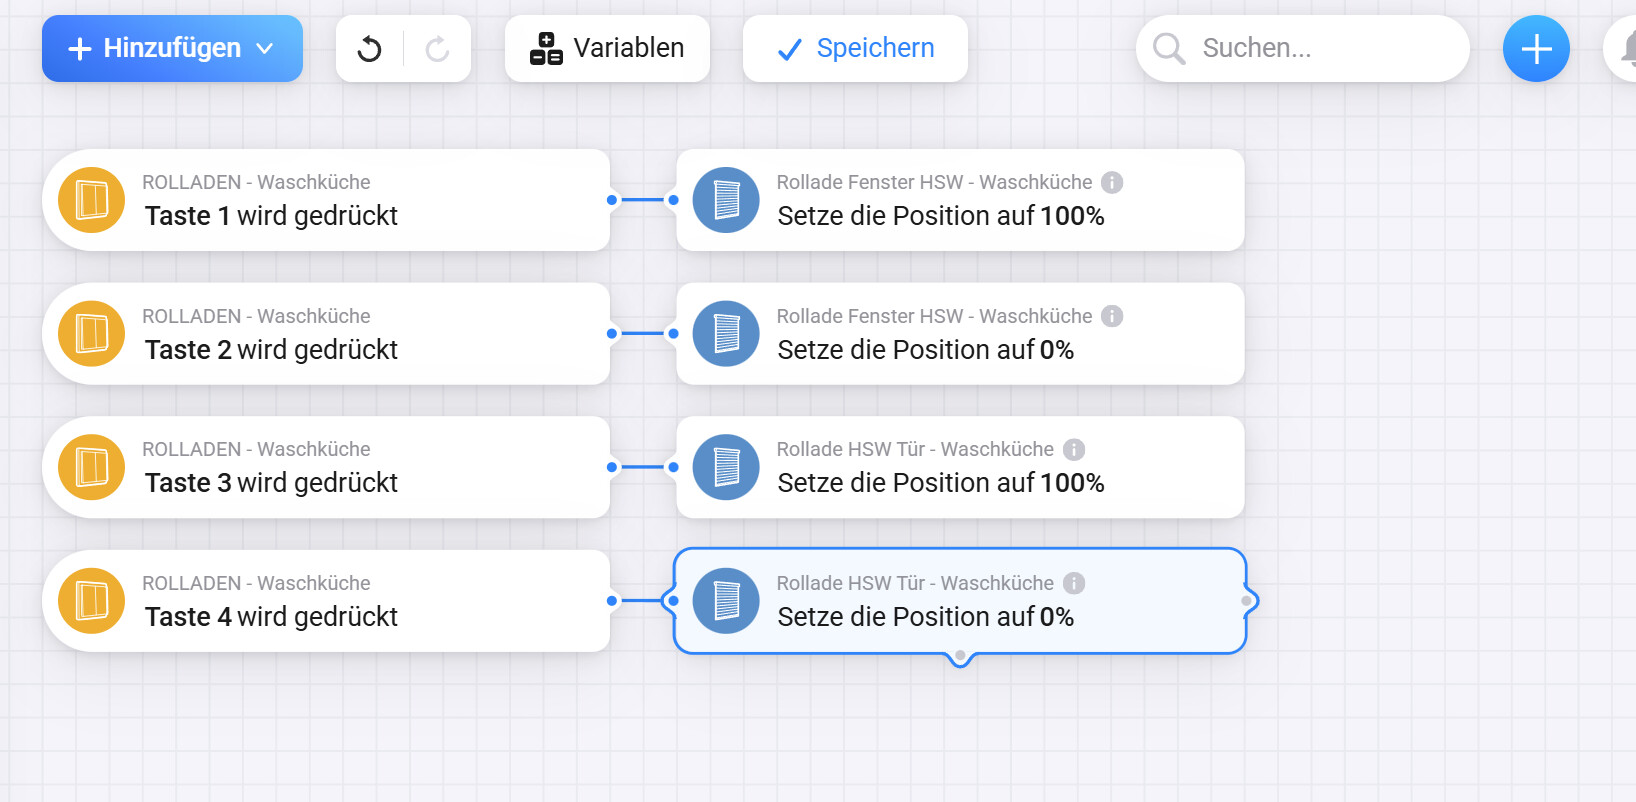Click orange switch icon of Taste 4 card
This screenshot has height=802, width=1636.
[x=92, y=601]
